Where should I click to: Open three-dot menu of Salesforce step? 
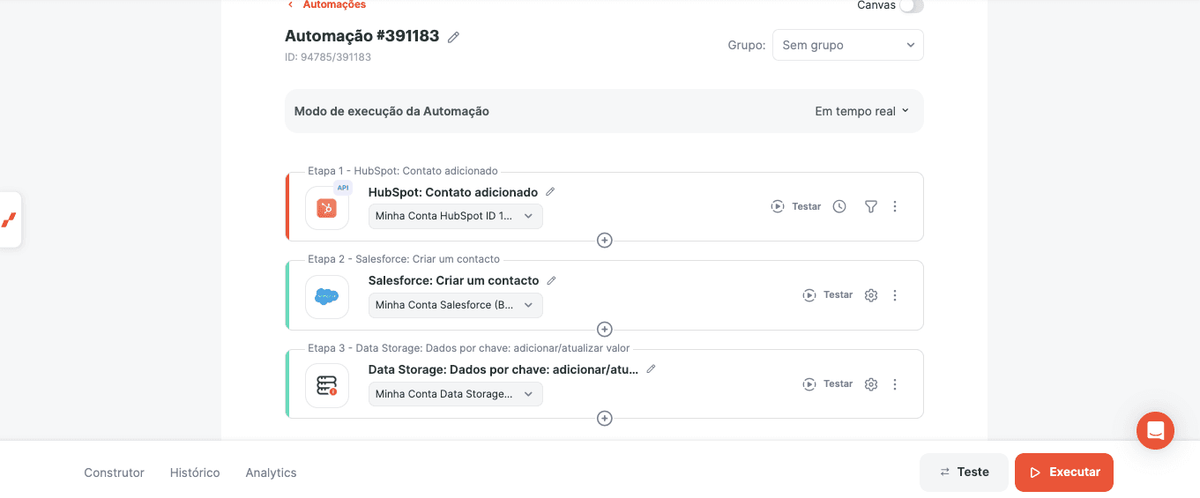pos(895,296)
